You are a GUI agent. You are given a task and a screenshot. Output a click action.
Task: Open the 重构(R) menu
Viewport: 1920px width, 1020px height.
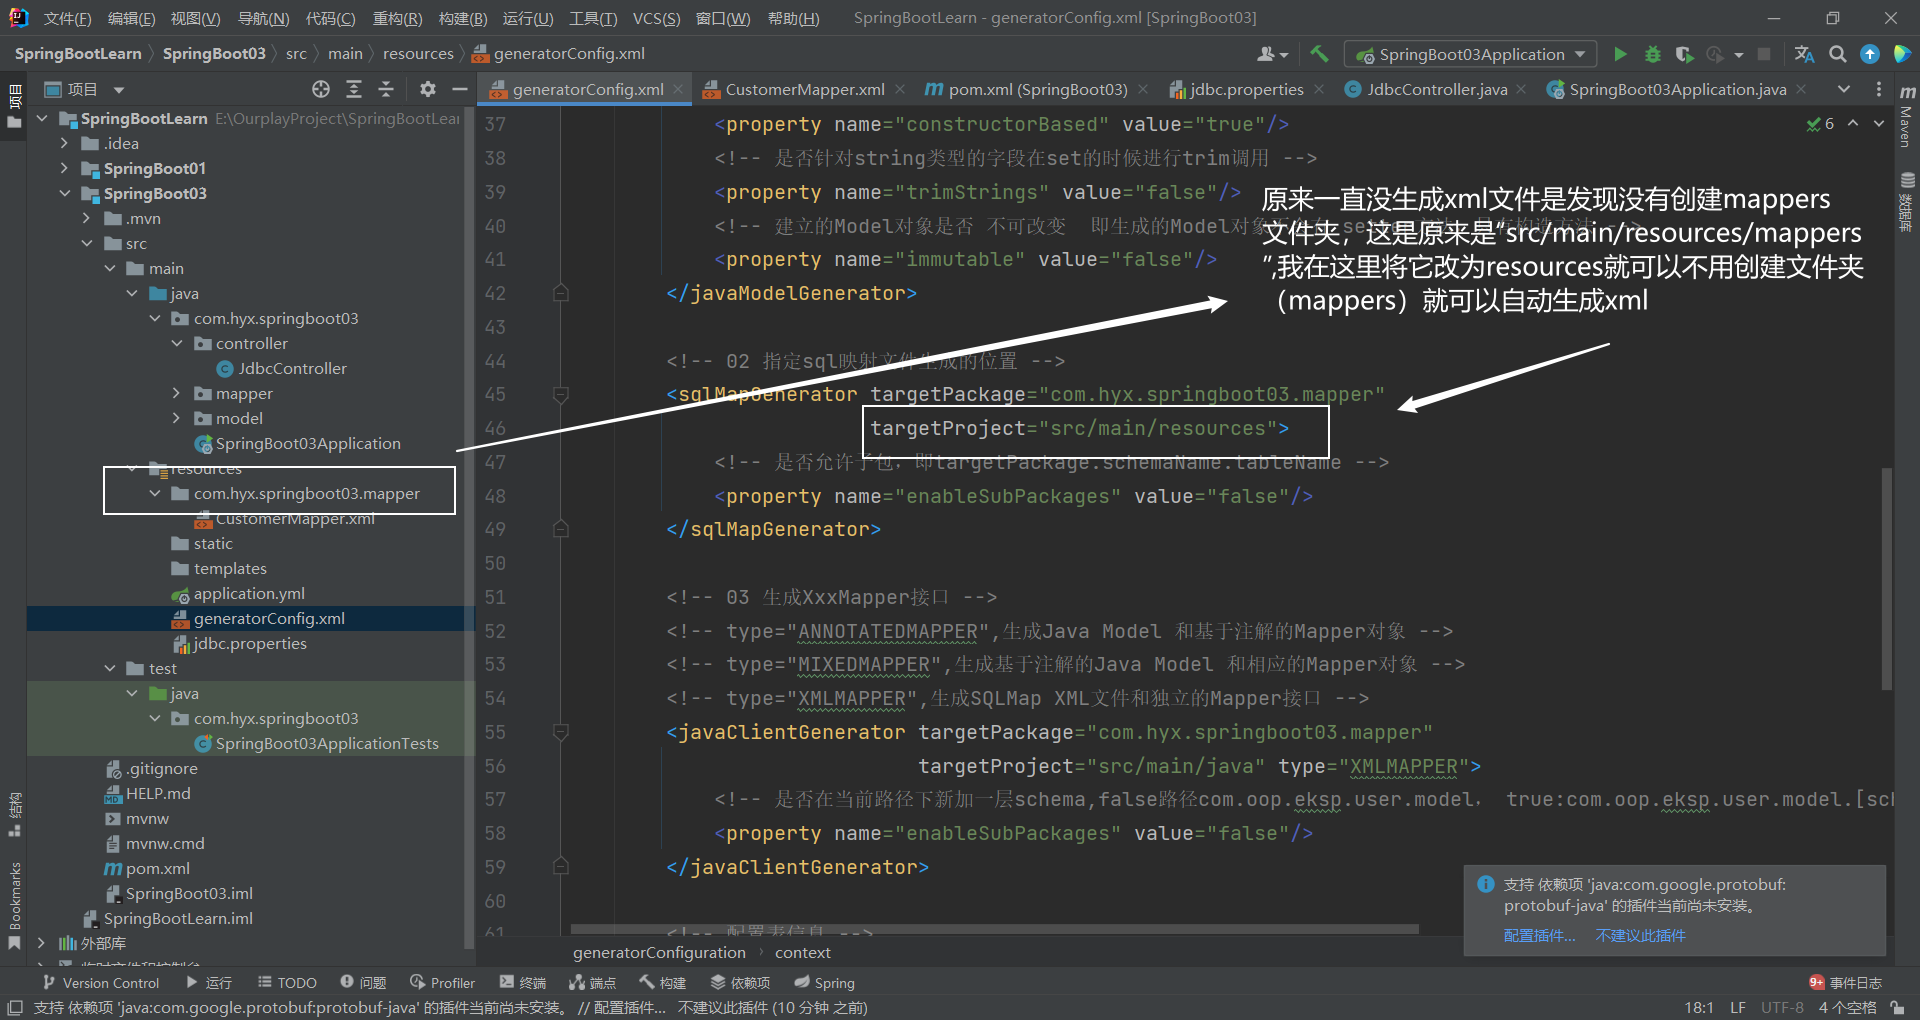click(397, 18)
